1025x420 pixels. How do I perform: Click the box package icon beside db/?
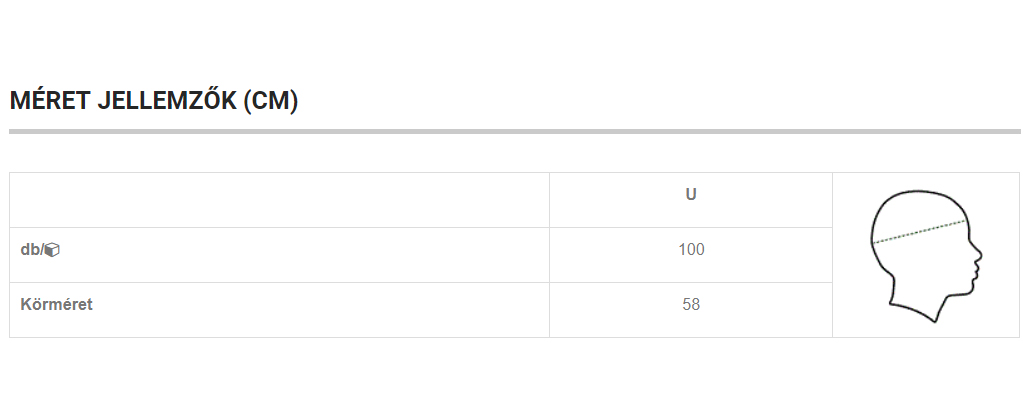point(52,250)
